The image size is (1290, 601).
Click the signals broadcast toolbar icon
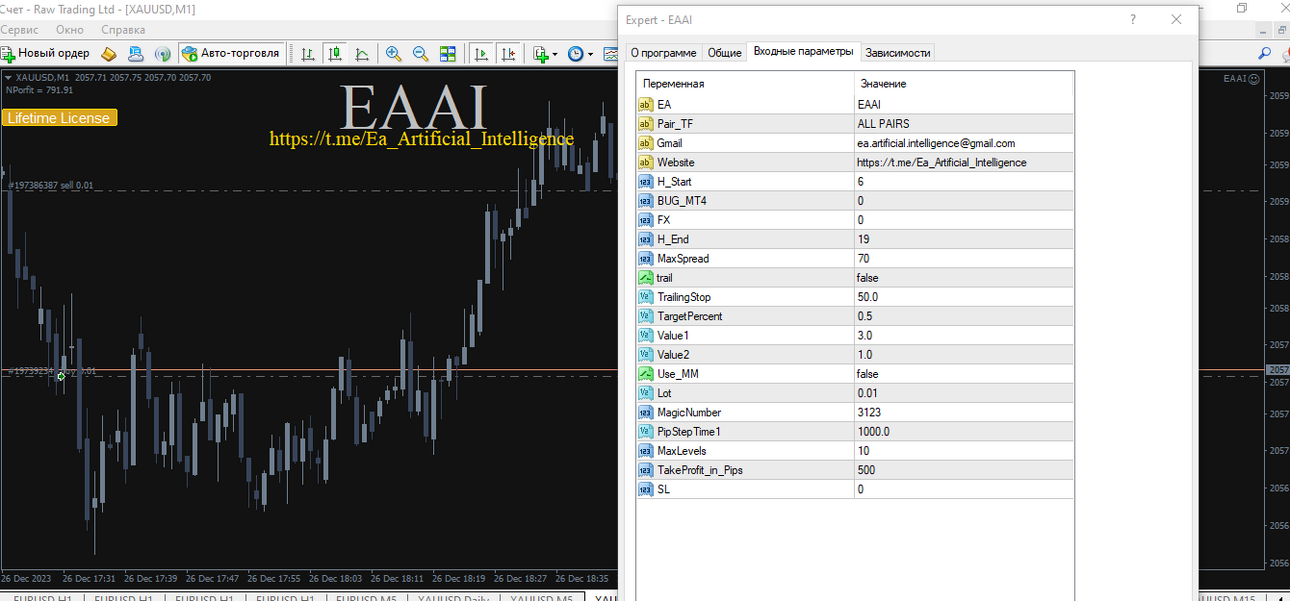click(x=162, y=53)
